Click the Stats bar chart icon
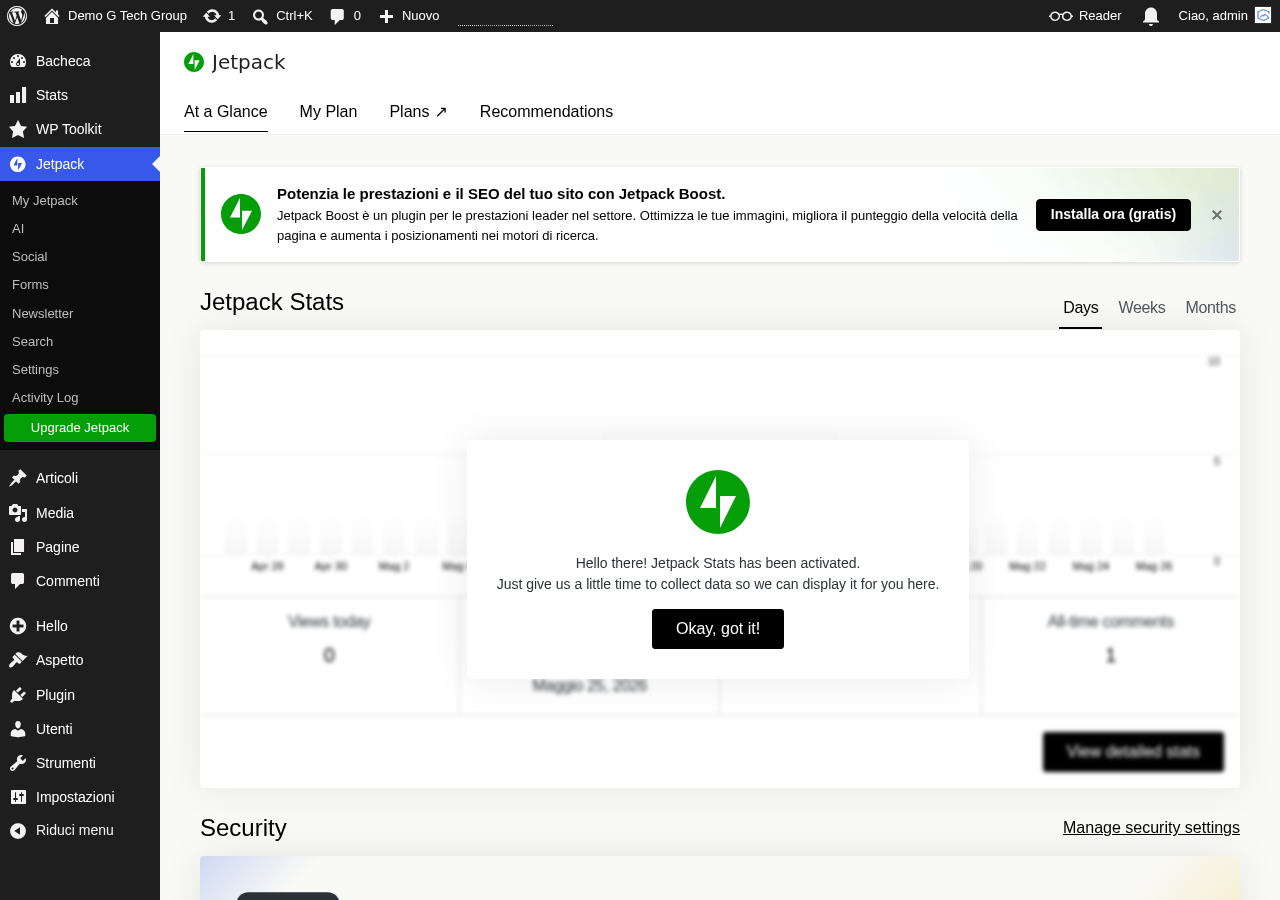The width and height of the screenshot is (1280, 900). pyautogui.click(x=18, y=95)
